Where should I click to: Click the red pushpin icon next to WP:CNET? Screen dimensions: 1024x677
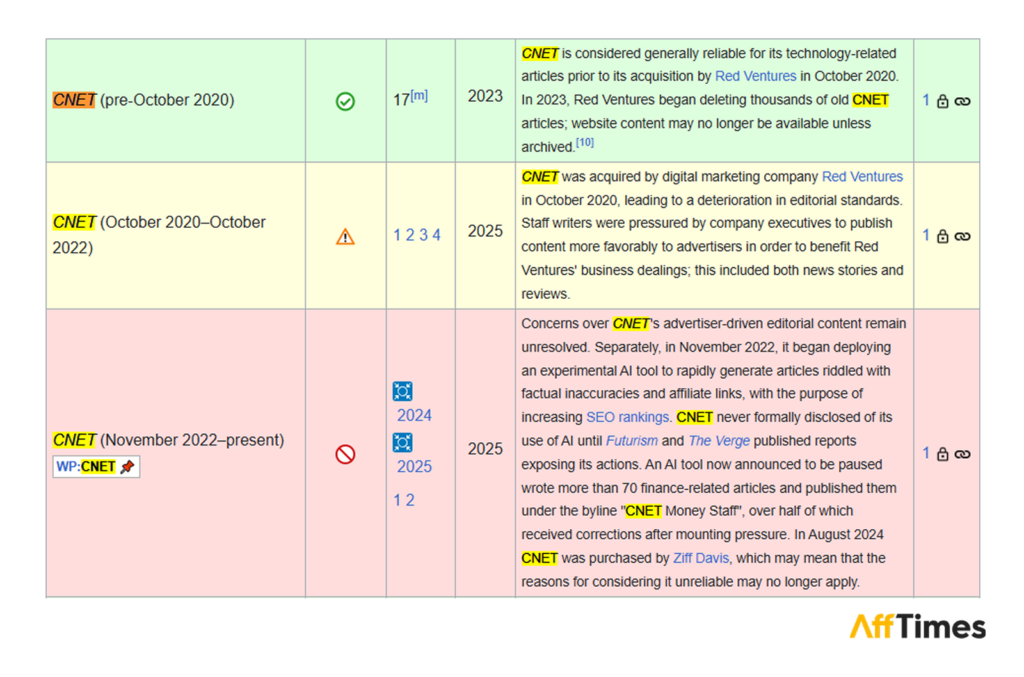point(127,467)
